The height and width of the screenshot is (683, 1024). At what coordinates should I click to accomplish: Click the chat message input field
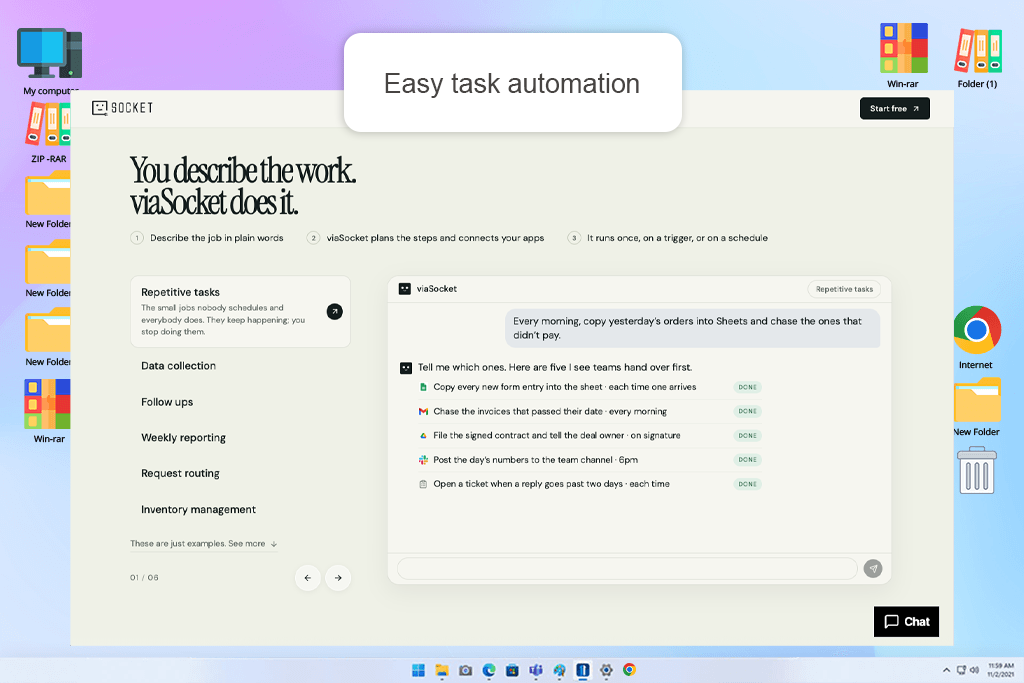coord(627,569)
